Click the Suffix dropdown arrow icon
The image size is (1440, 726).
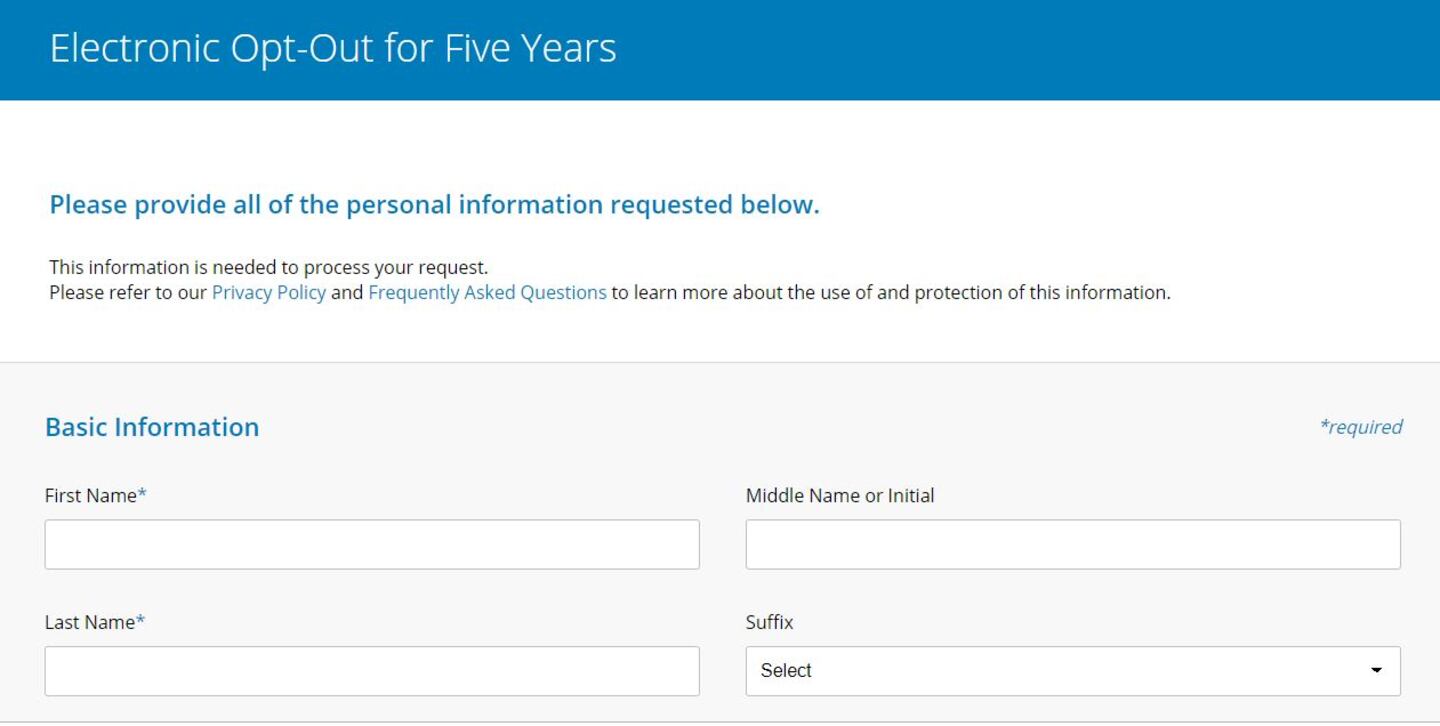(1377, 671)
